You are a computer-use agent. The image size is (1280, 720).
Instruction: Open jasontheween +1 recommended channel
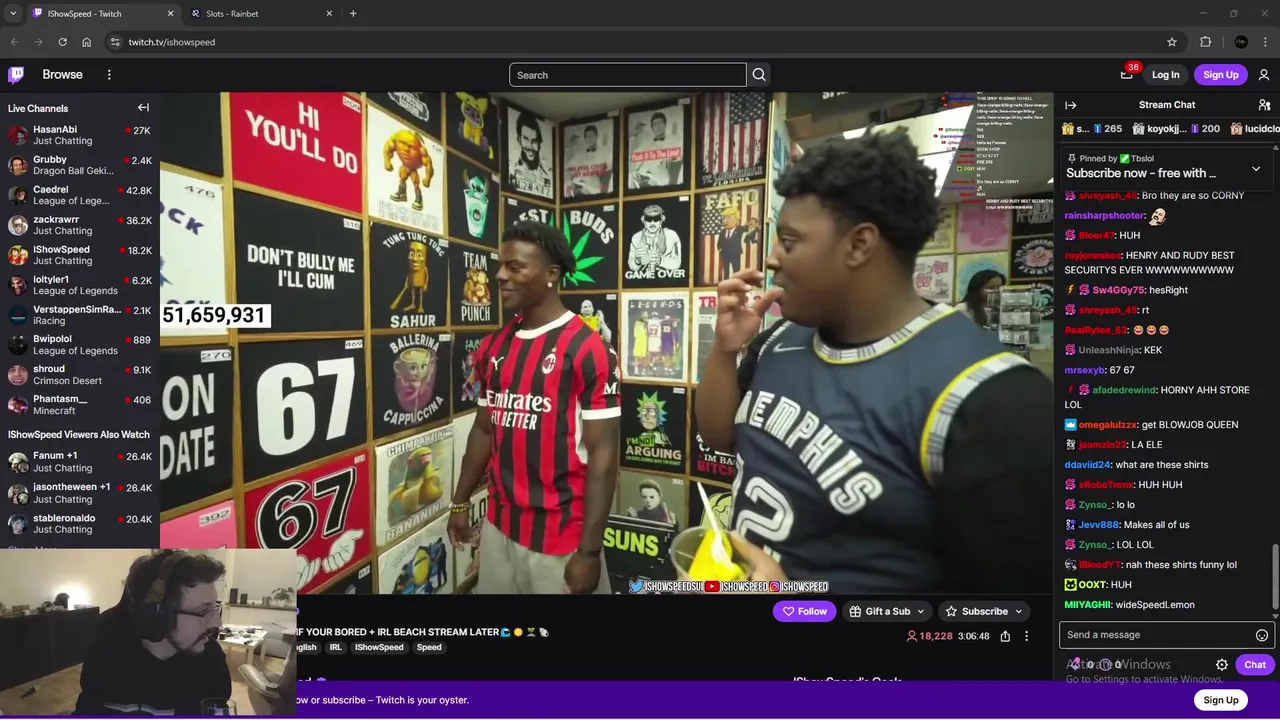(80, 493)
